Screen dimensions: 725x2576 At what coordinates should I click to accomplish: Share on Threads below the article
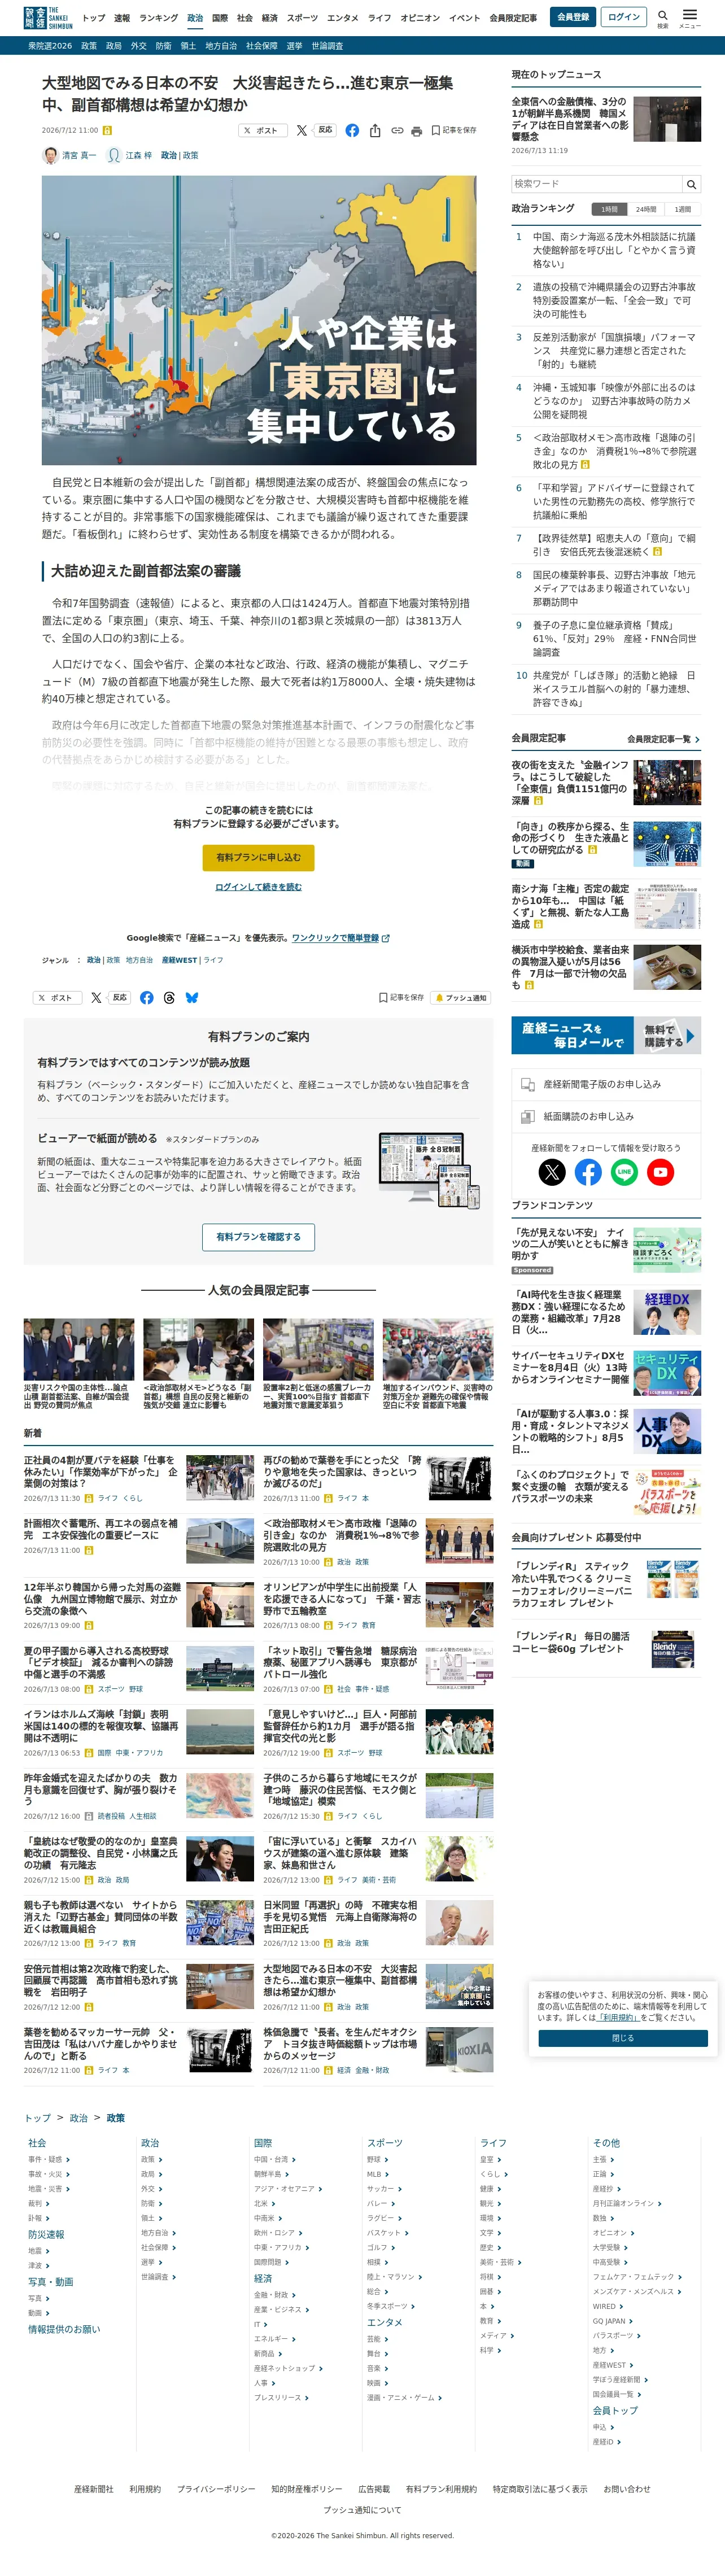(169, 997)
